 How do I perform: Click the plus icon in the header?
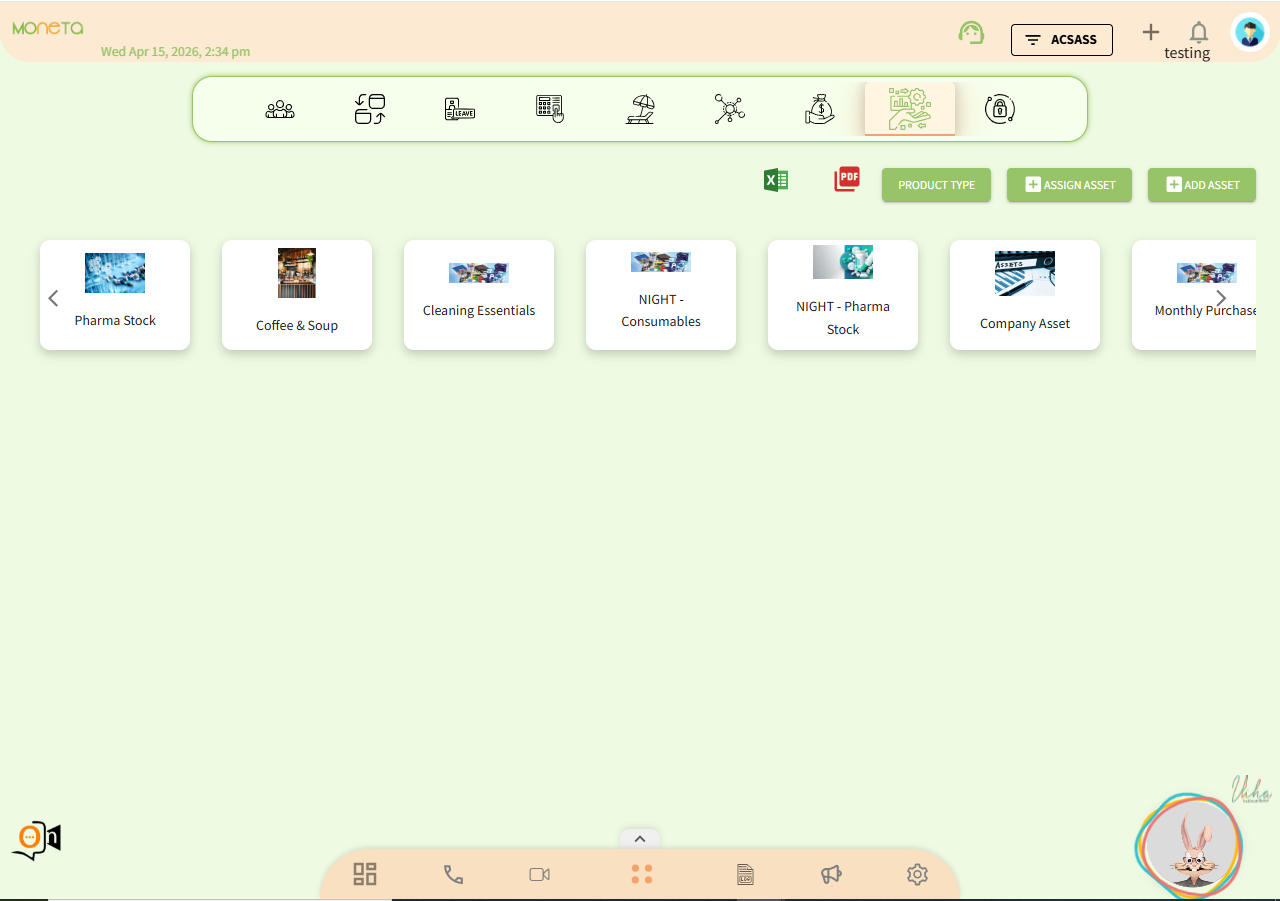click(x=1151, y=32)
